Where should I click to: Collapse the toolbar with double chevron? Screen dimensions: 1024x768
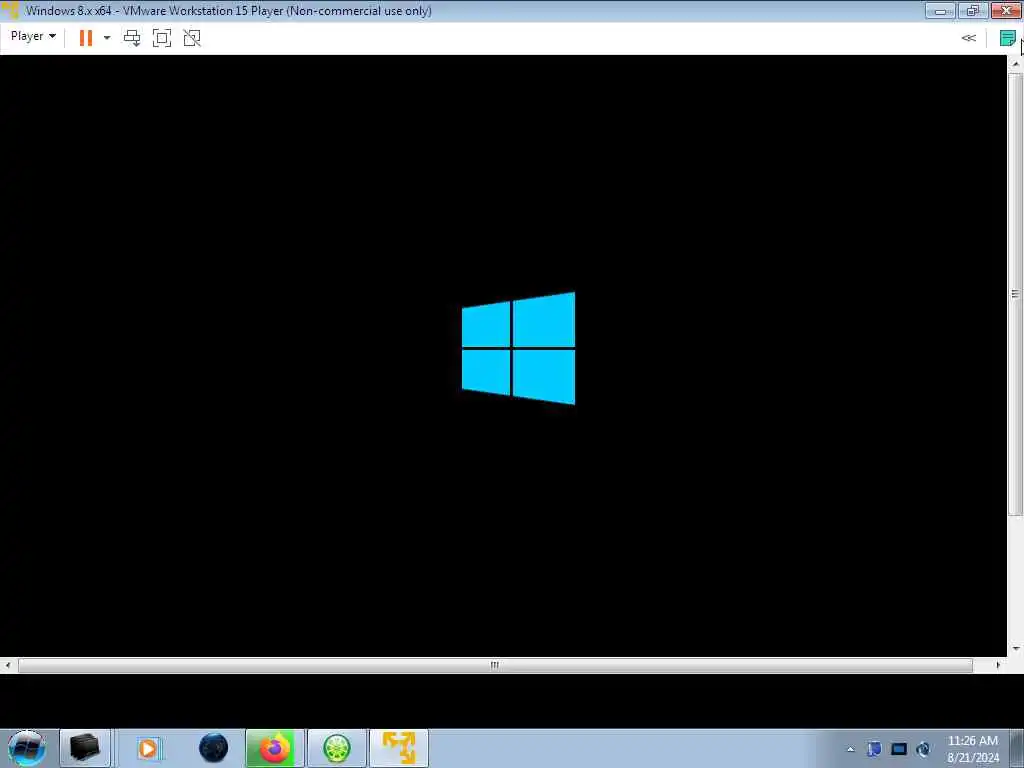coord(968,38)
